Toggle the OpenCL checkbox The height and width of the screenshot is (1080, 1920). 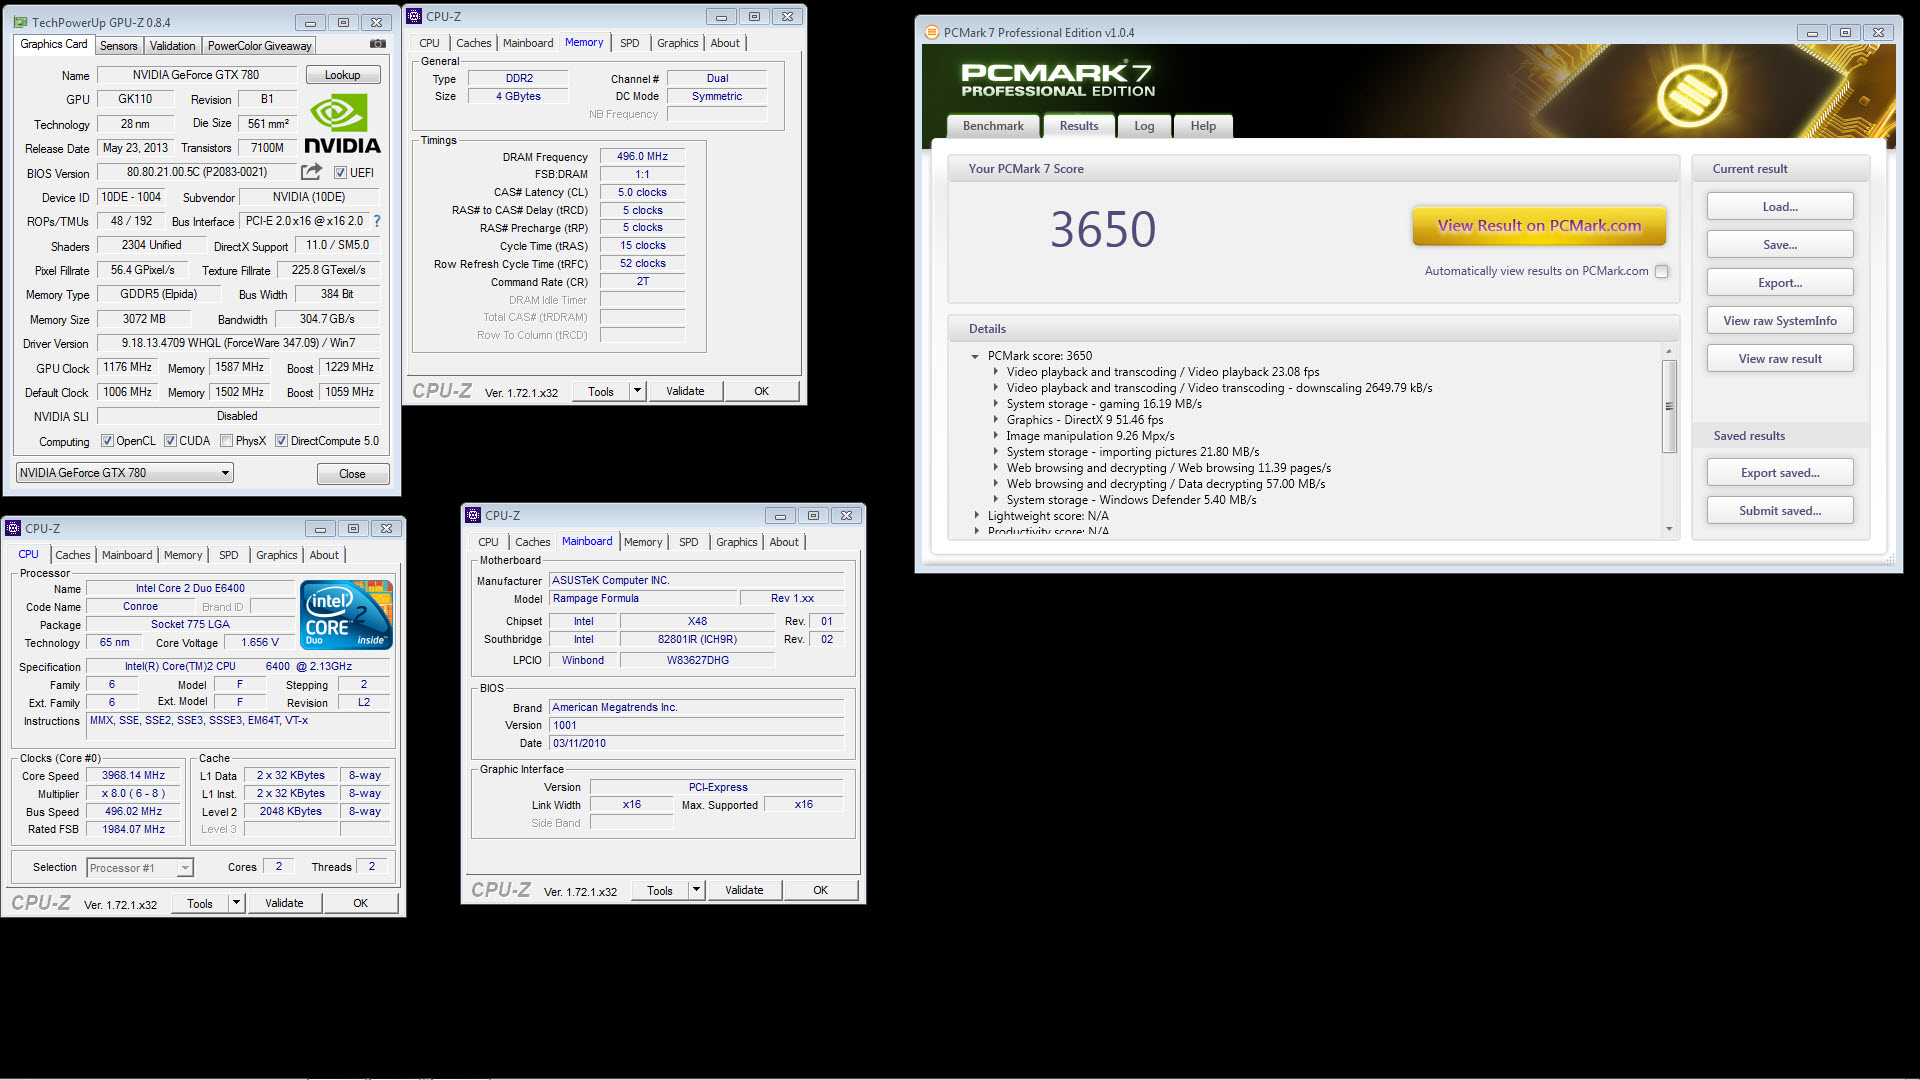point(107,441)
